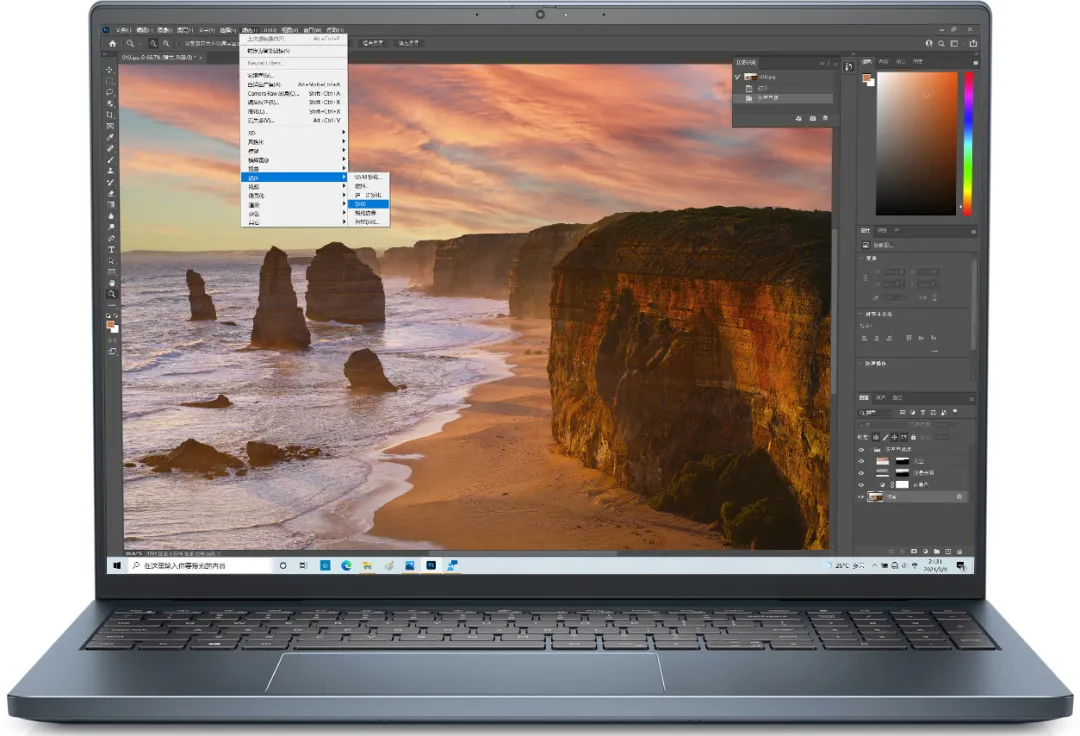The width and height of the screenshot is (1080, 736).
Task: Click the 填充屏幕 fill screen button
Action: [x=408, y=43]
